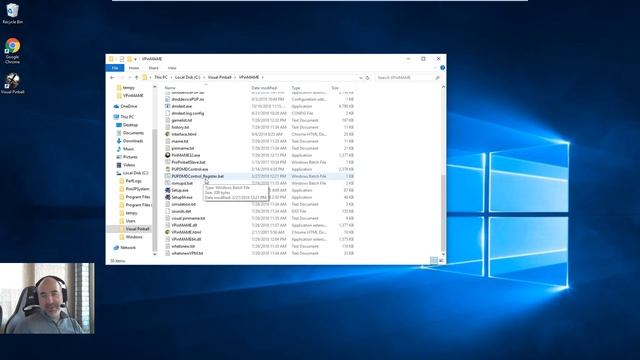
Task: Click the Properties quick access toolbar icon
Action: click(x=122, y=59)
